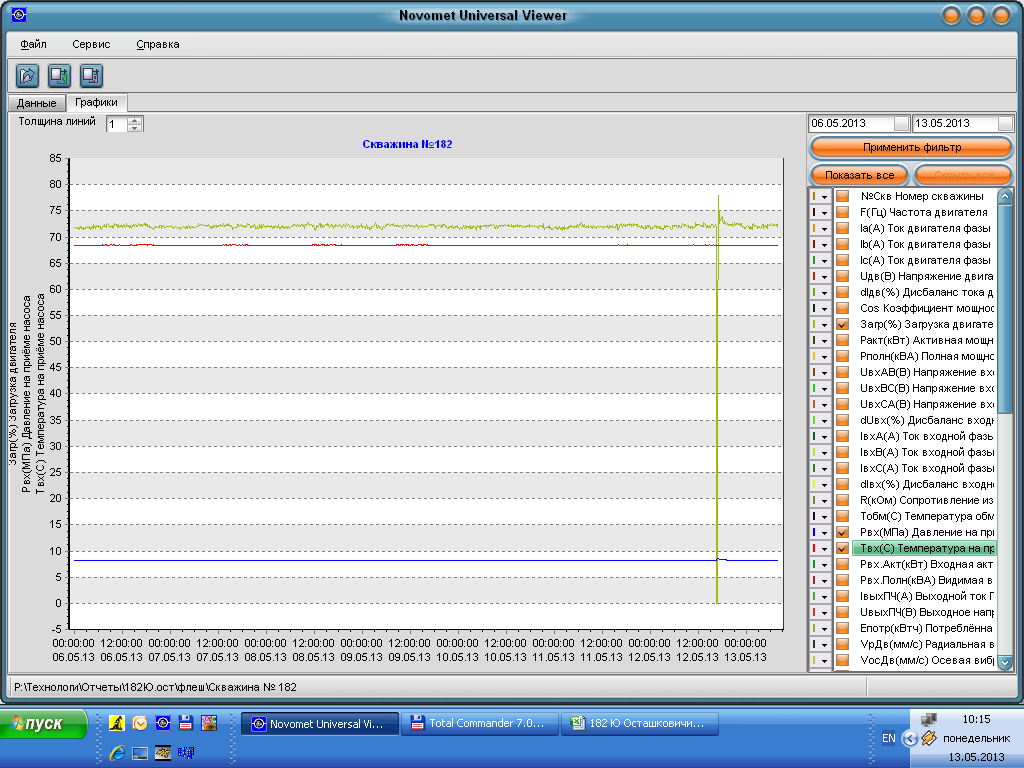Open color dropdown for Тобм(С) row
This screenshot has height=768, width=1024.
coord(825,517)
